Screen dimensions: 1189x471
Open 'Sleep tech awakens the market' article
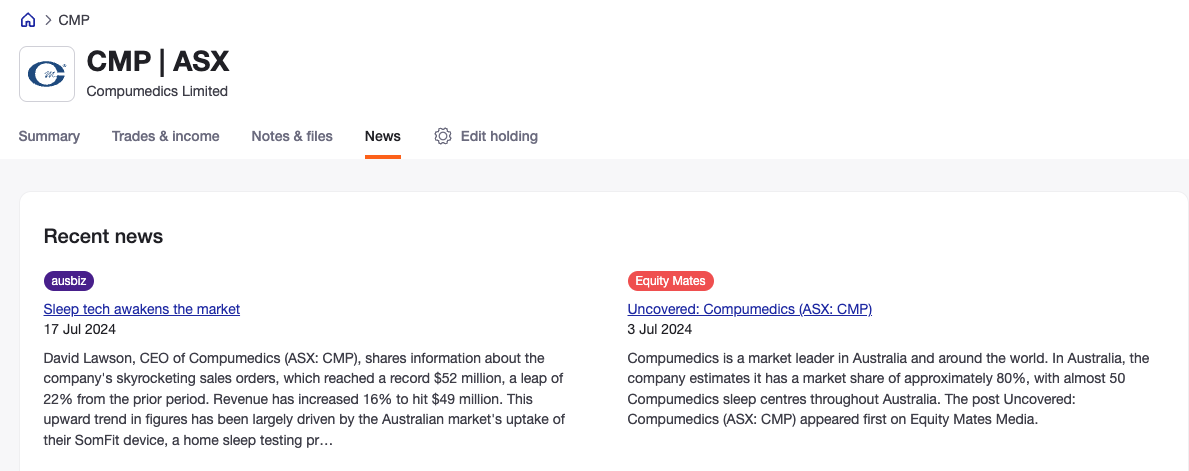coord(142,309)
